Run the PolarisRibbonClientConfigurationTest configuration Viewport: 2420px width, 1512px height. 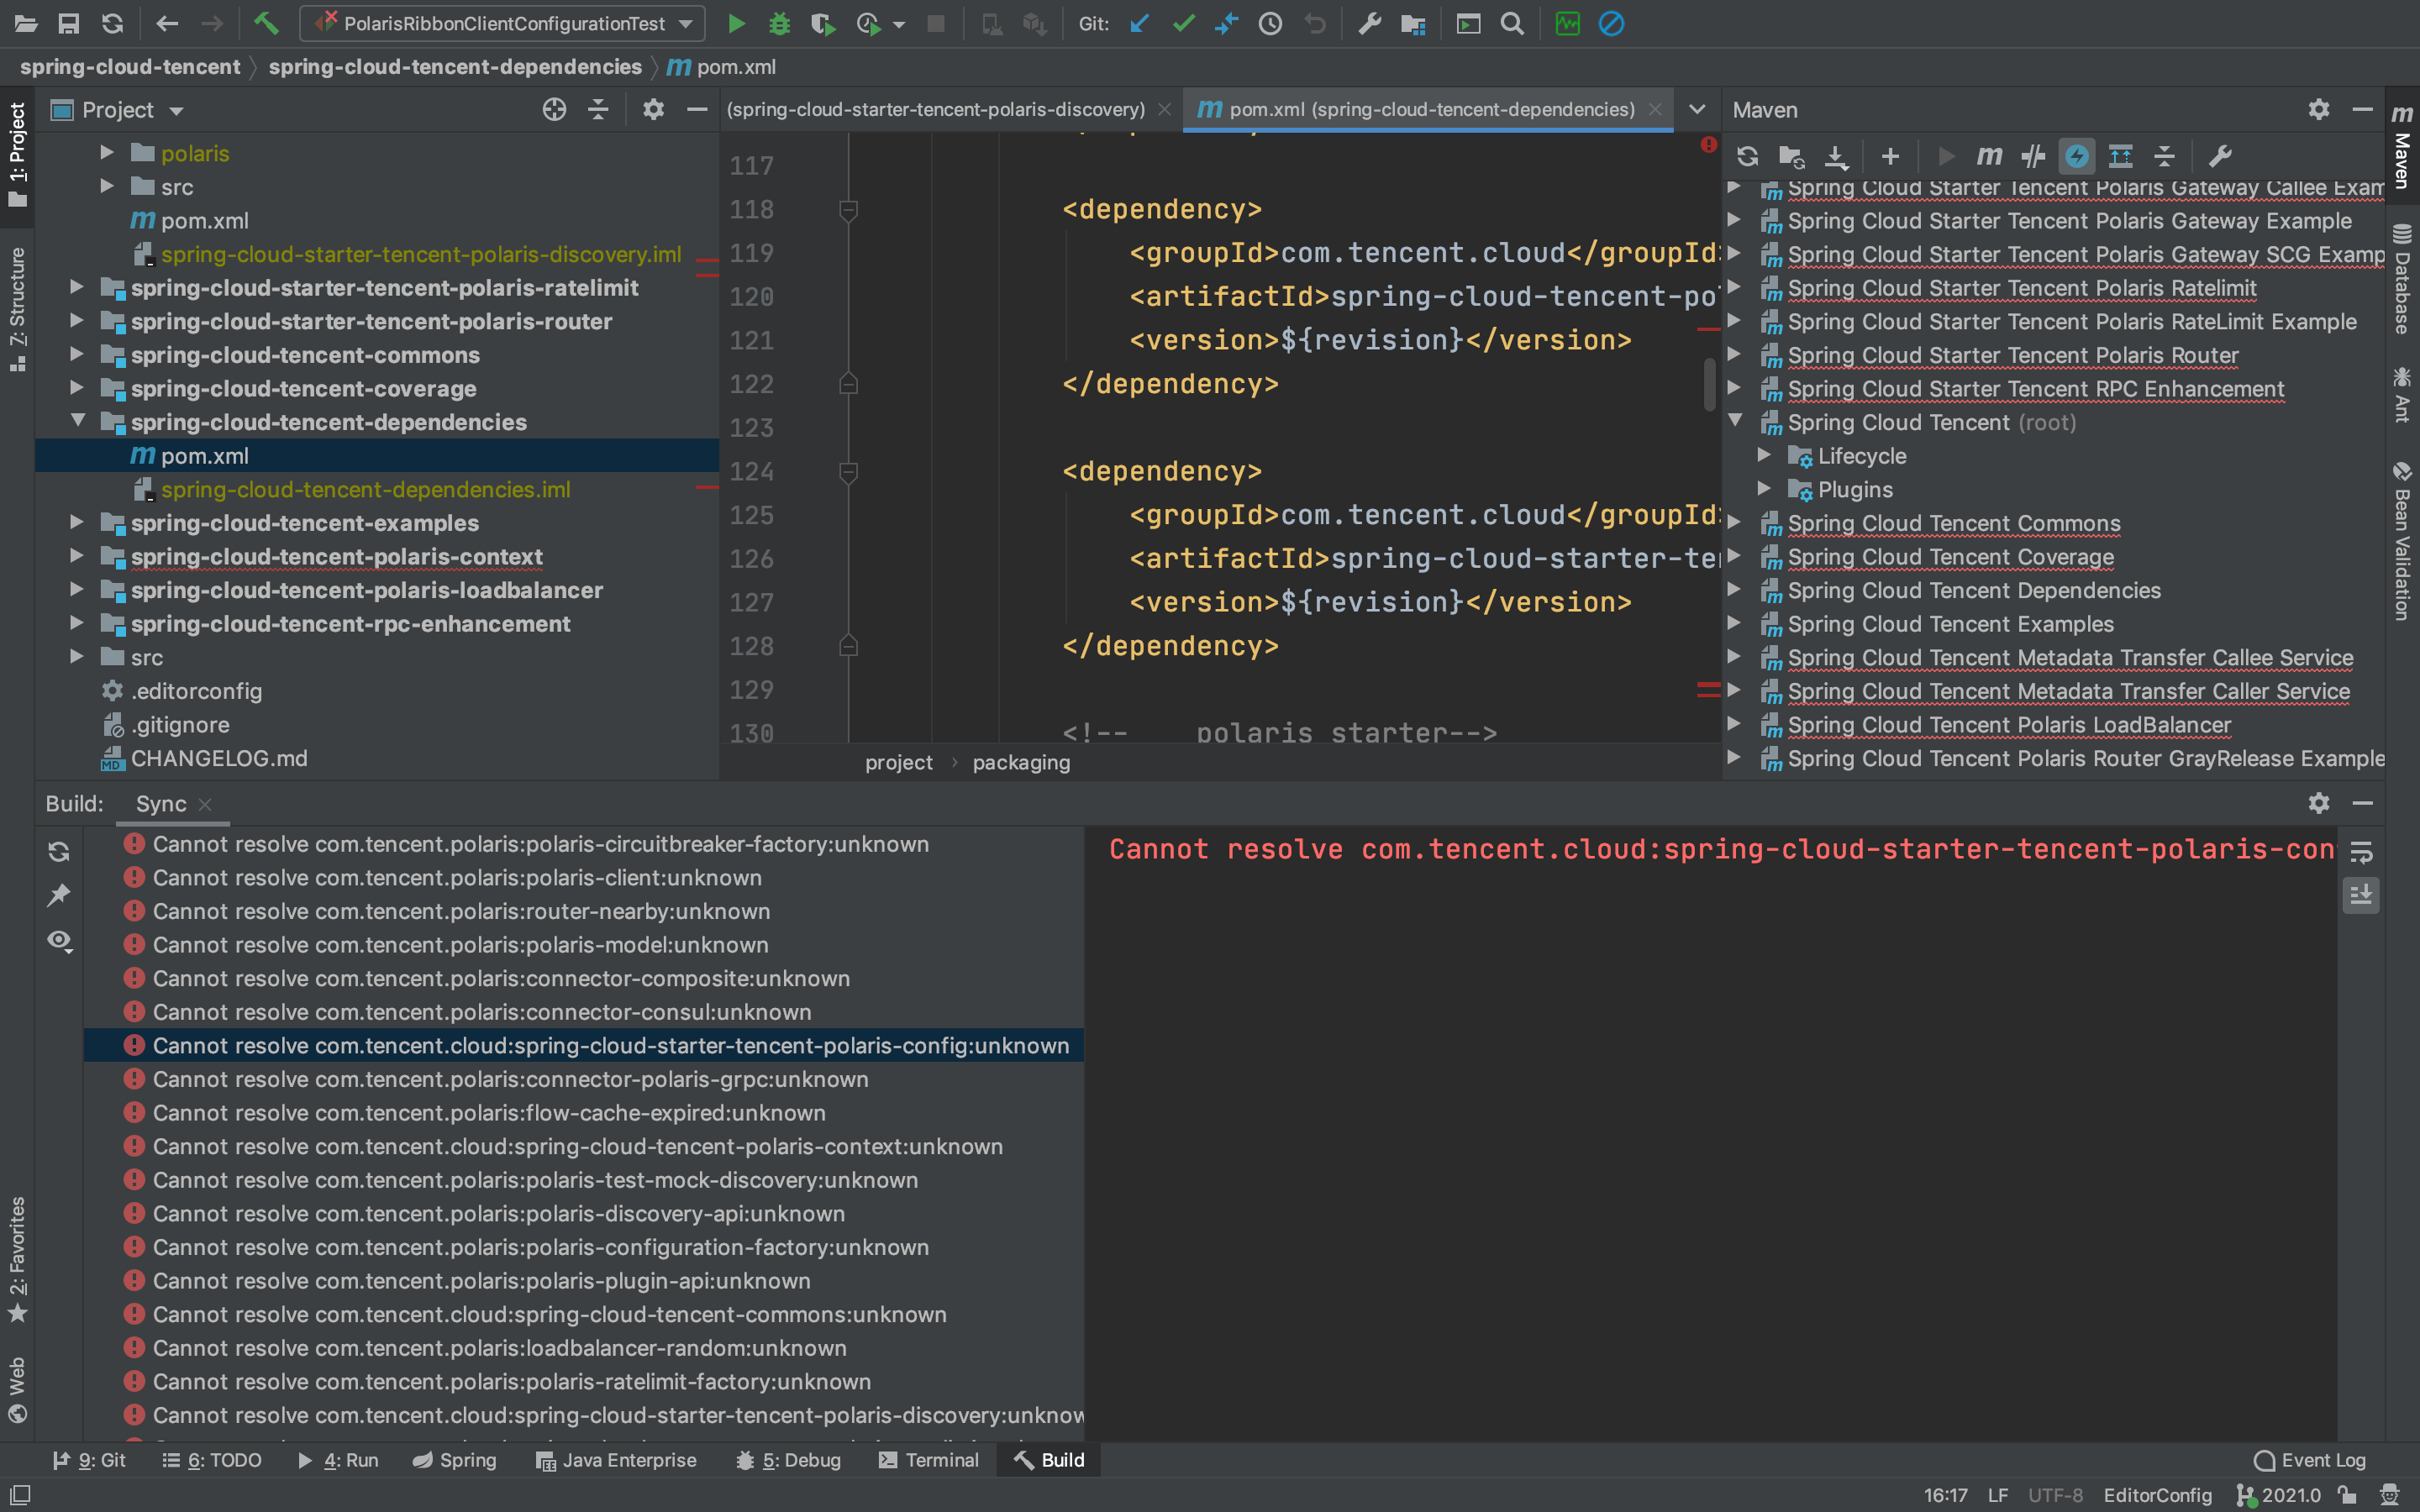coord(737,23)
